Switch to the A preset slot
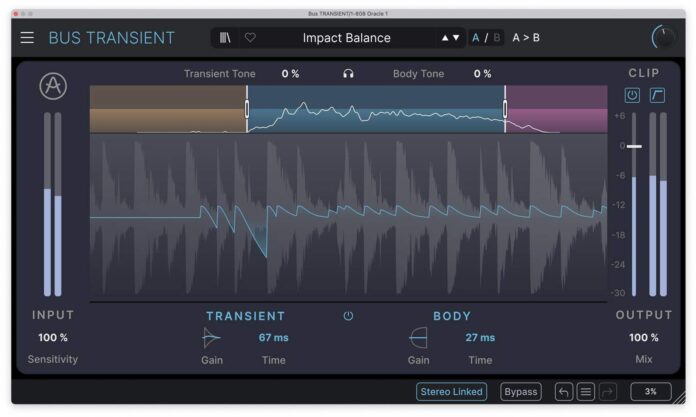Viewport: 696px width, 417px height. point(476,38)
